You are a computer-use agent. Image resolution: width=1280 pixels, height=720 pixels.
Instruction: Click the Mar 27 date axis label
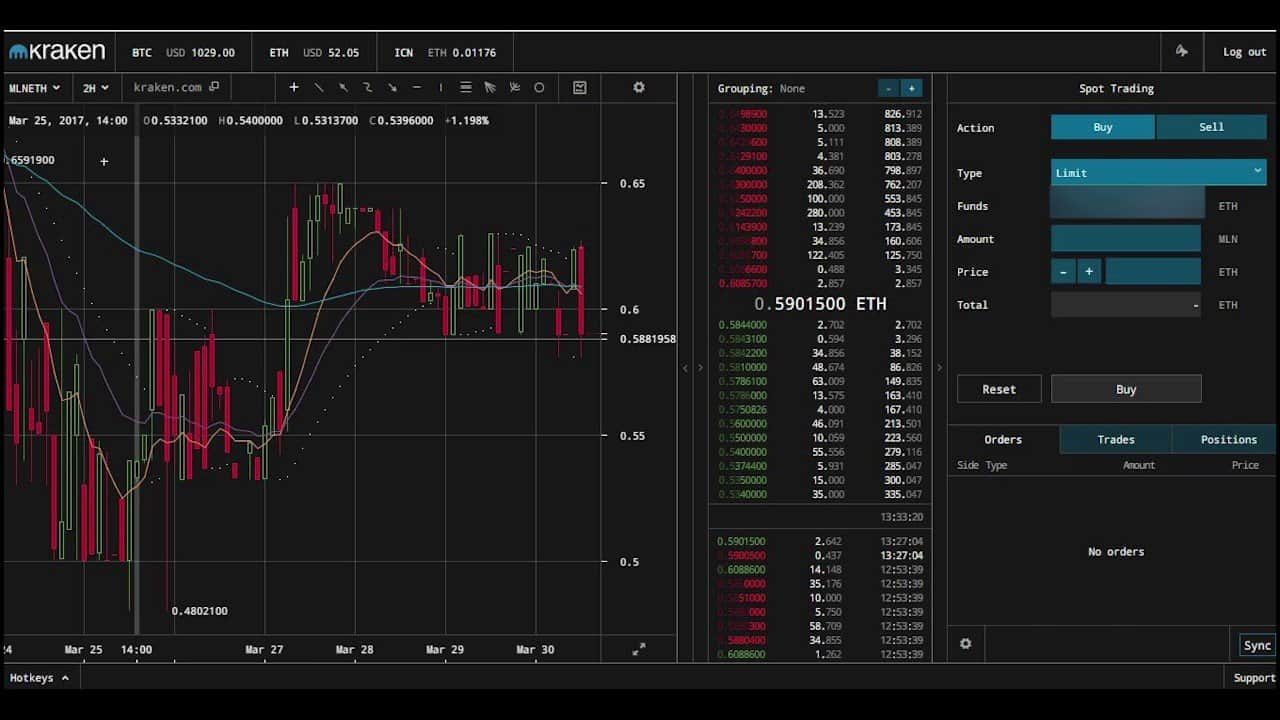[264, 649]
